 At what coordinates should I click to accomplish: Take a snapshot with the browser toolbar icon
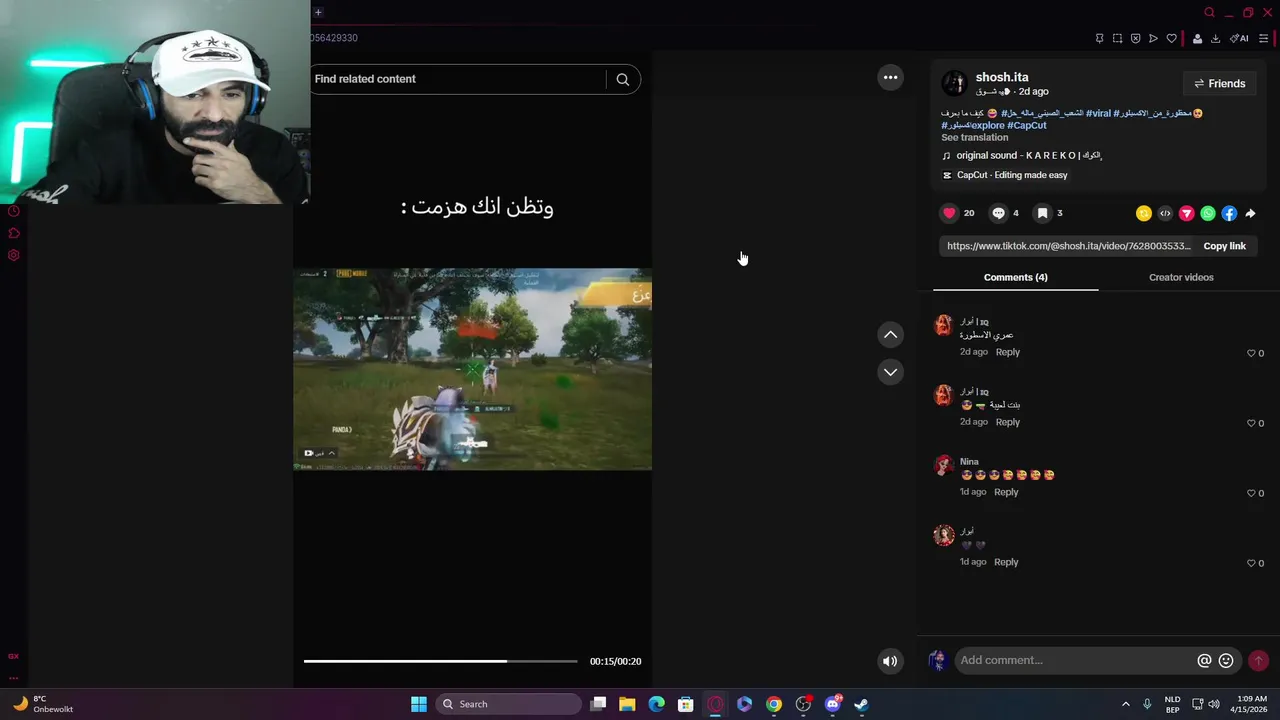tap(1117, 38)
